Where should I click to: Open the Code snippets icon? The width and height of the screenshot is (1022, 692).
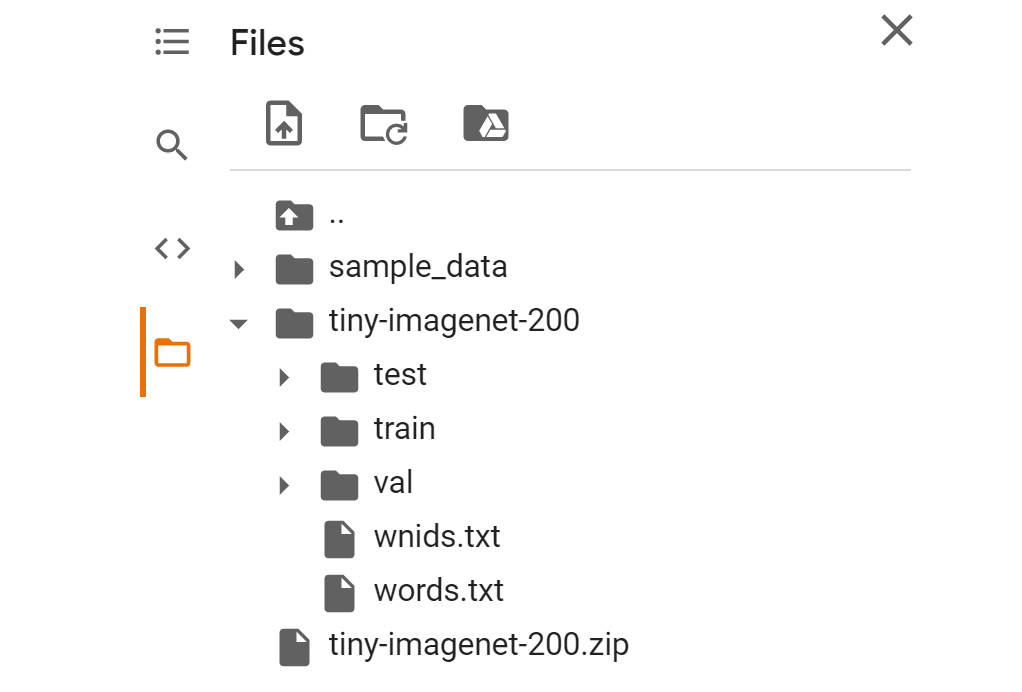pos(172,249)
